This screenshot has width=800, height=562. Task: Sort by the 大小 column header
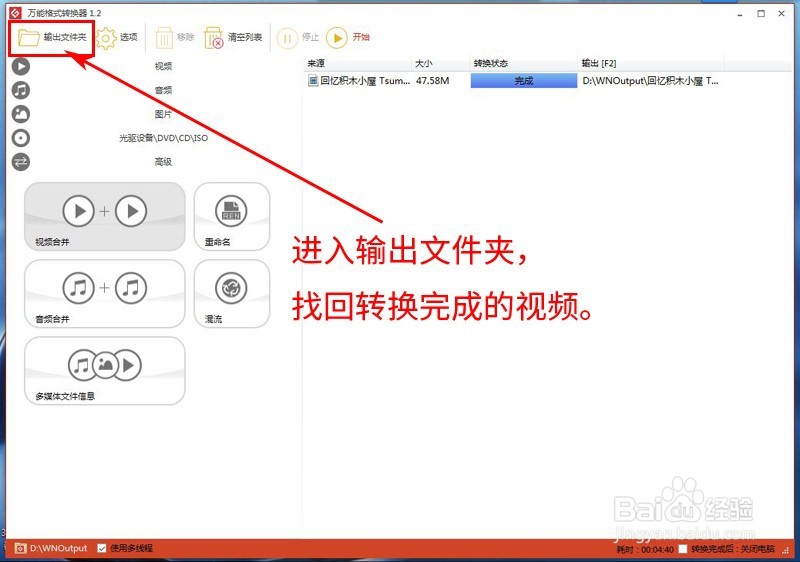point(441,64)
